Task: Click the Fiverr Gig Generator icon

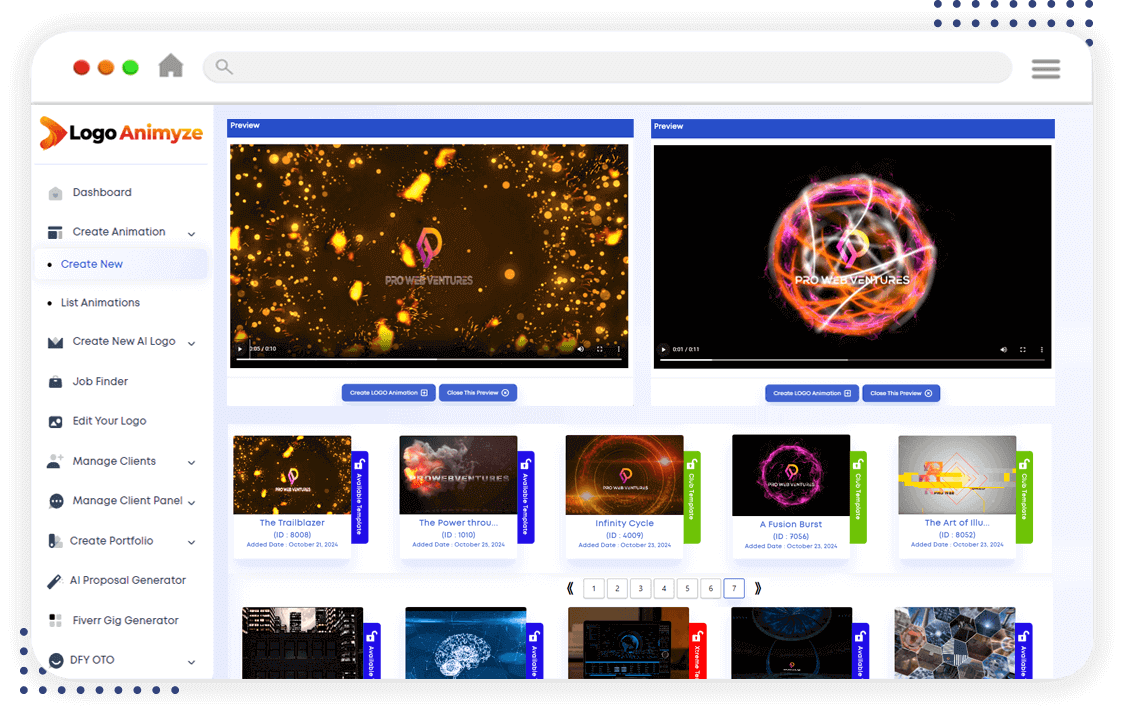Action: click(x=55, y=621)
